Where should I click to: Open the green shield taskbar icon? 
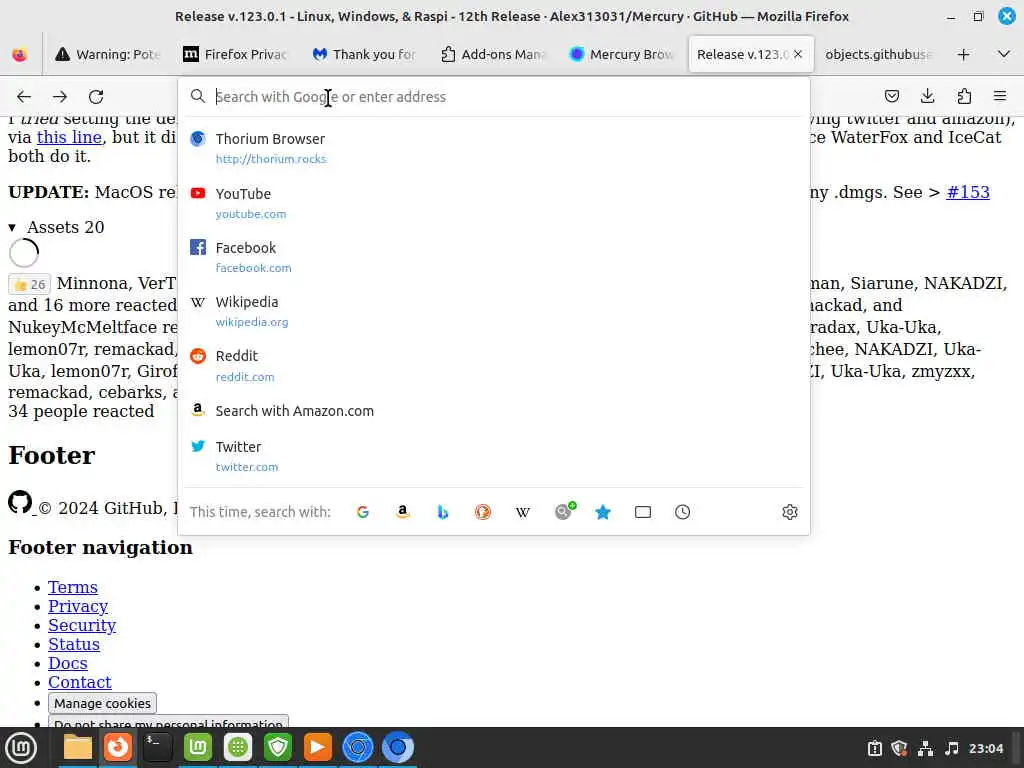click(278, 747)
